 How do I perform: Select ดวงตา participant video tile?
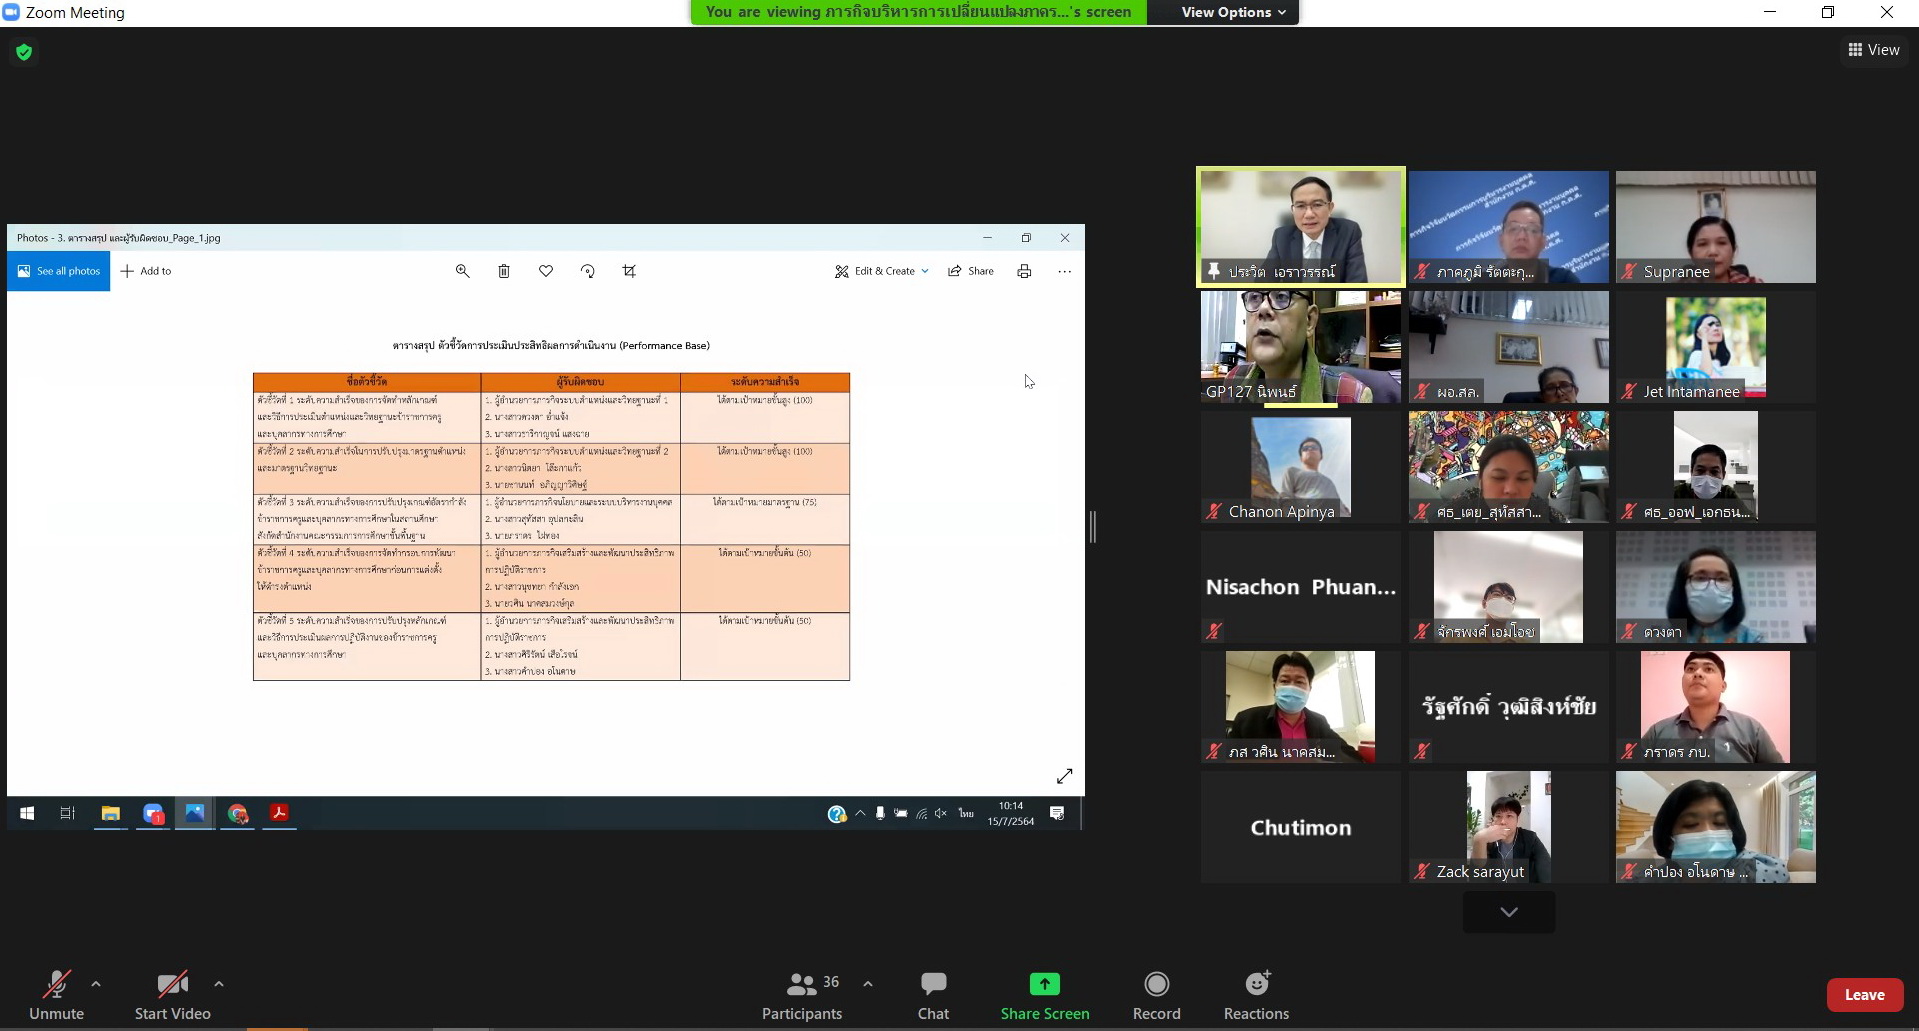[1715, 587]
